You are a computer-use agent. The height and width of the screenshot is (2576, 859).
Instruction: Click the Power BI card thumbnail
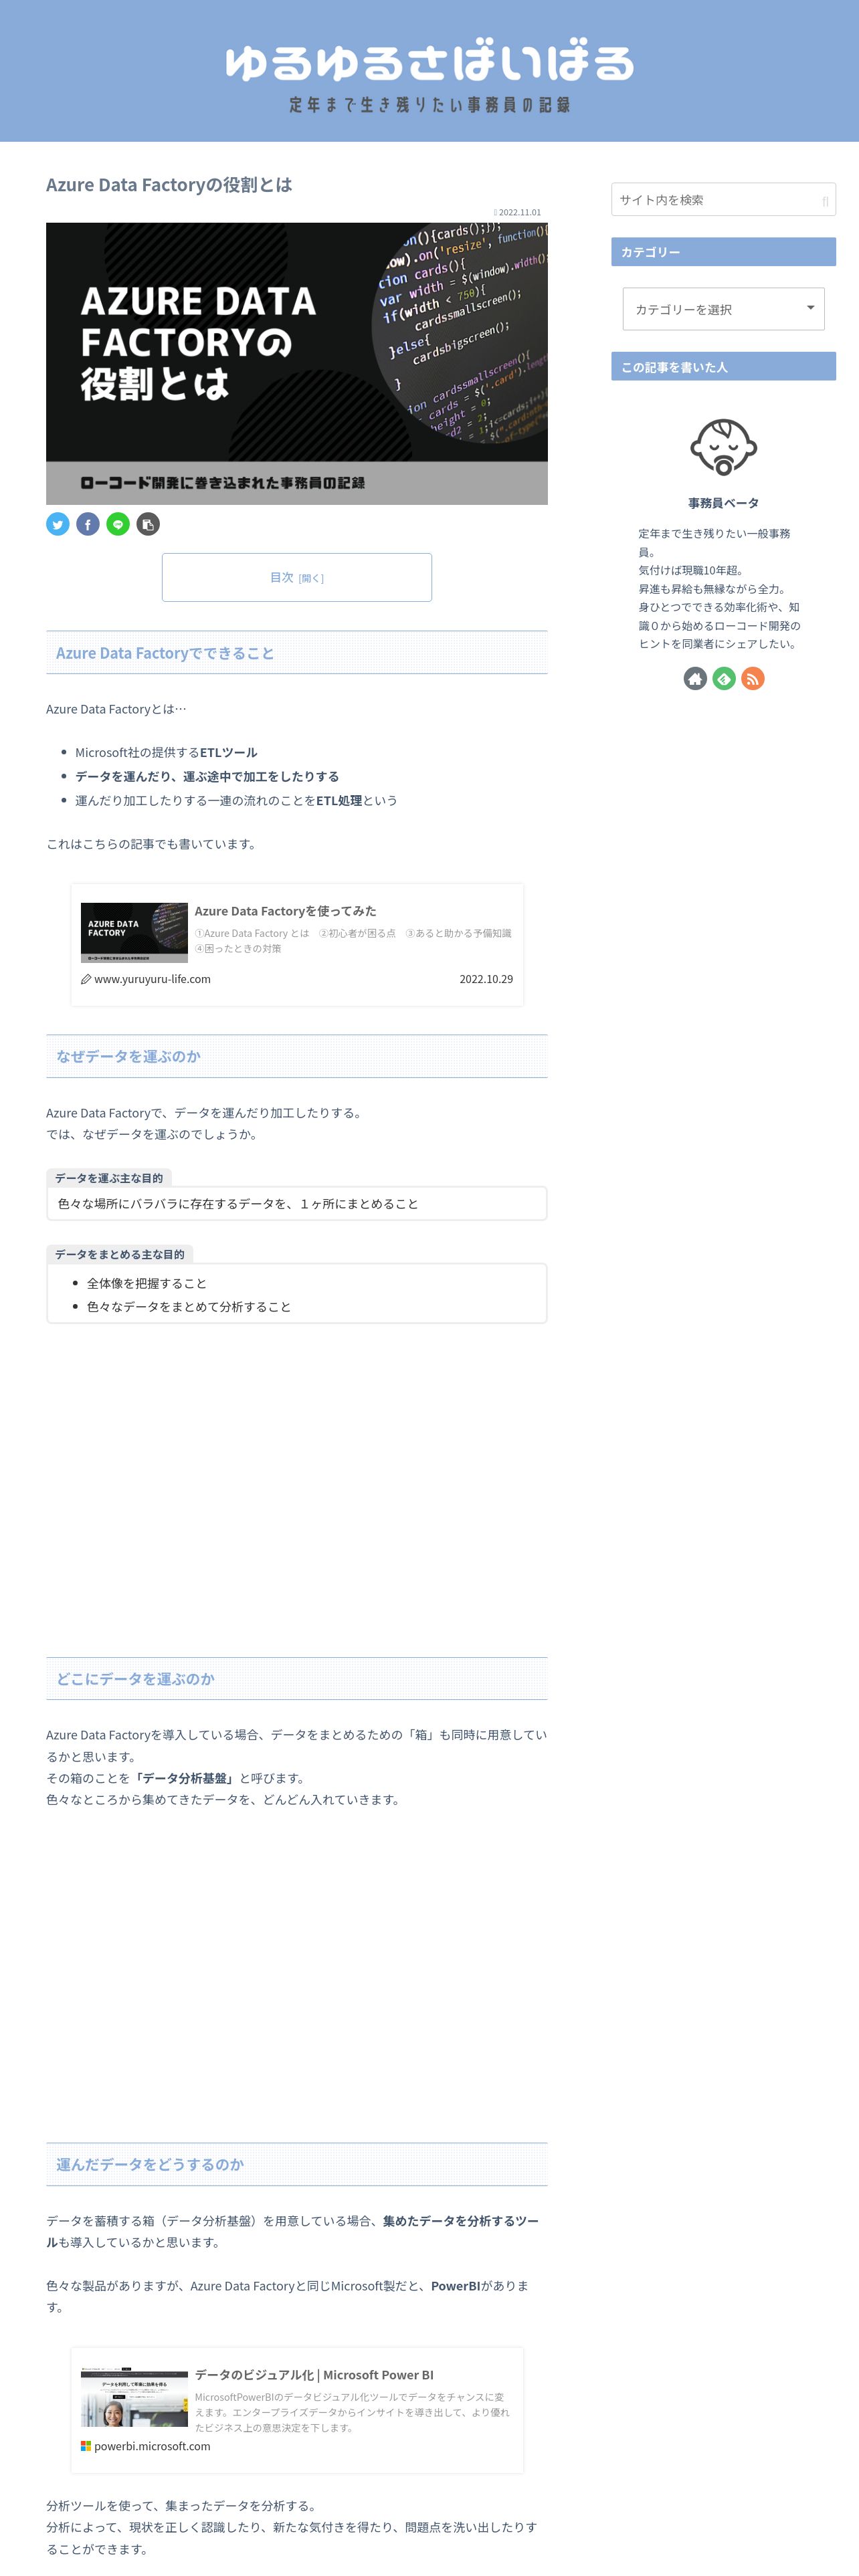pyautogui.click(x=134, y=2397)
